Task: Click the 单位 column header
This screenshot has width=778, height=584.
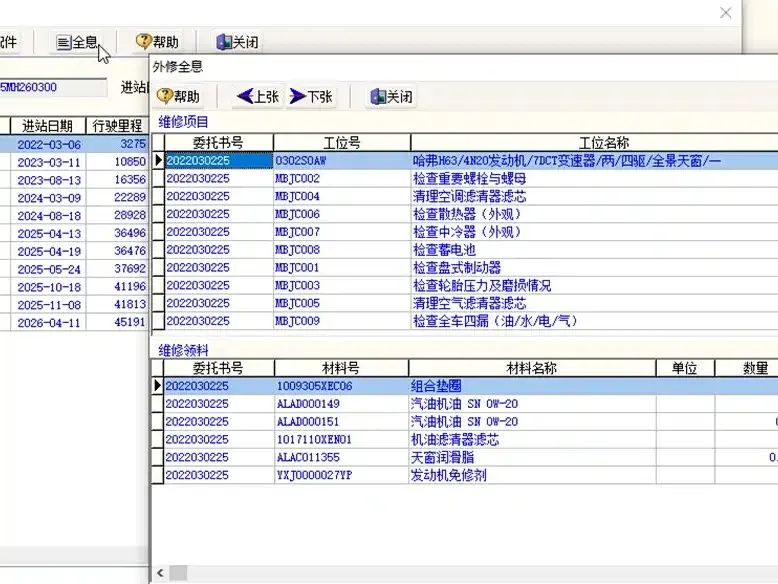Action: click(x=685, y=368)
